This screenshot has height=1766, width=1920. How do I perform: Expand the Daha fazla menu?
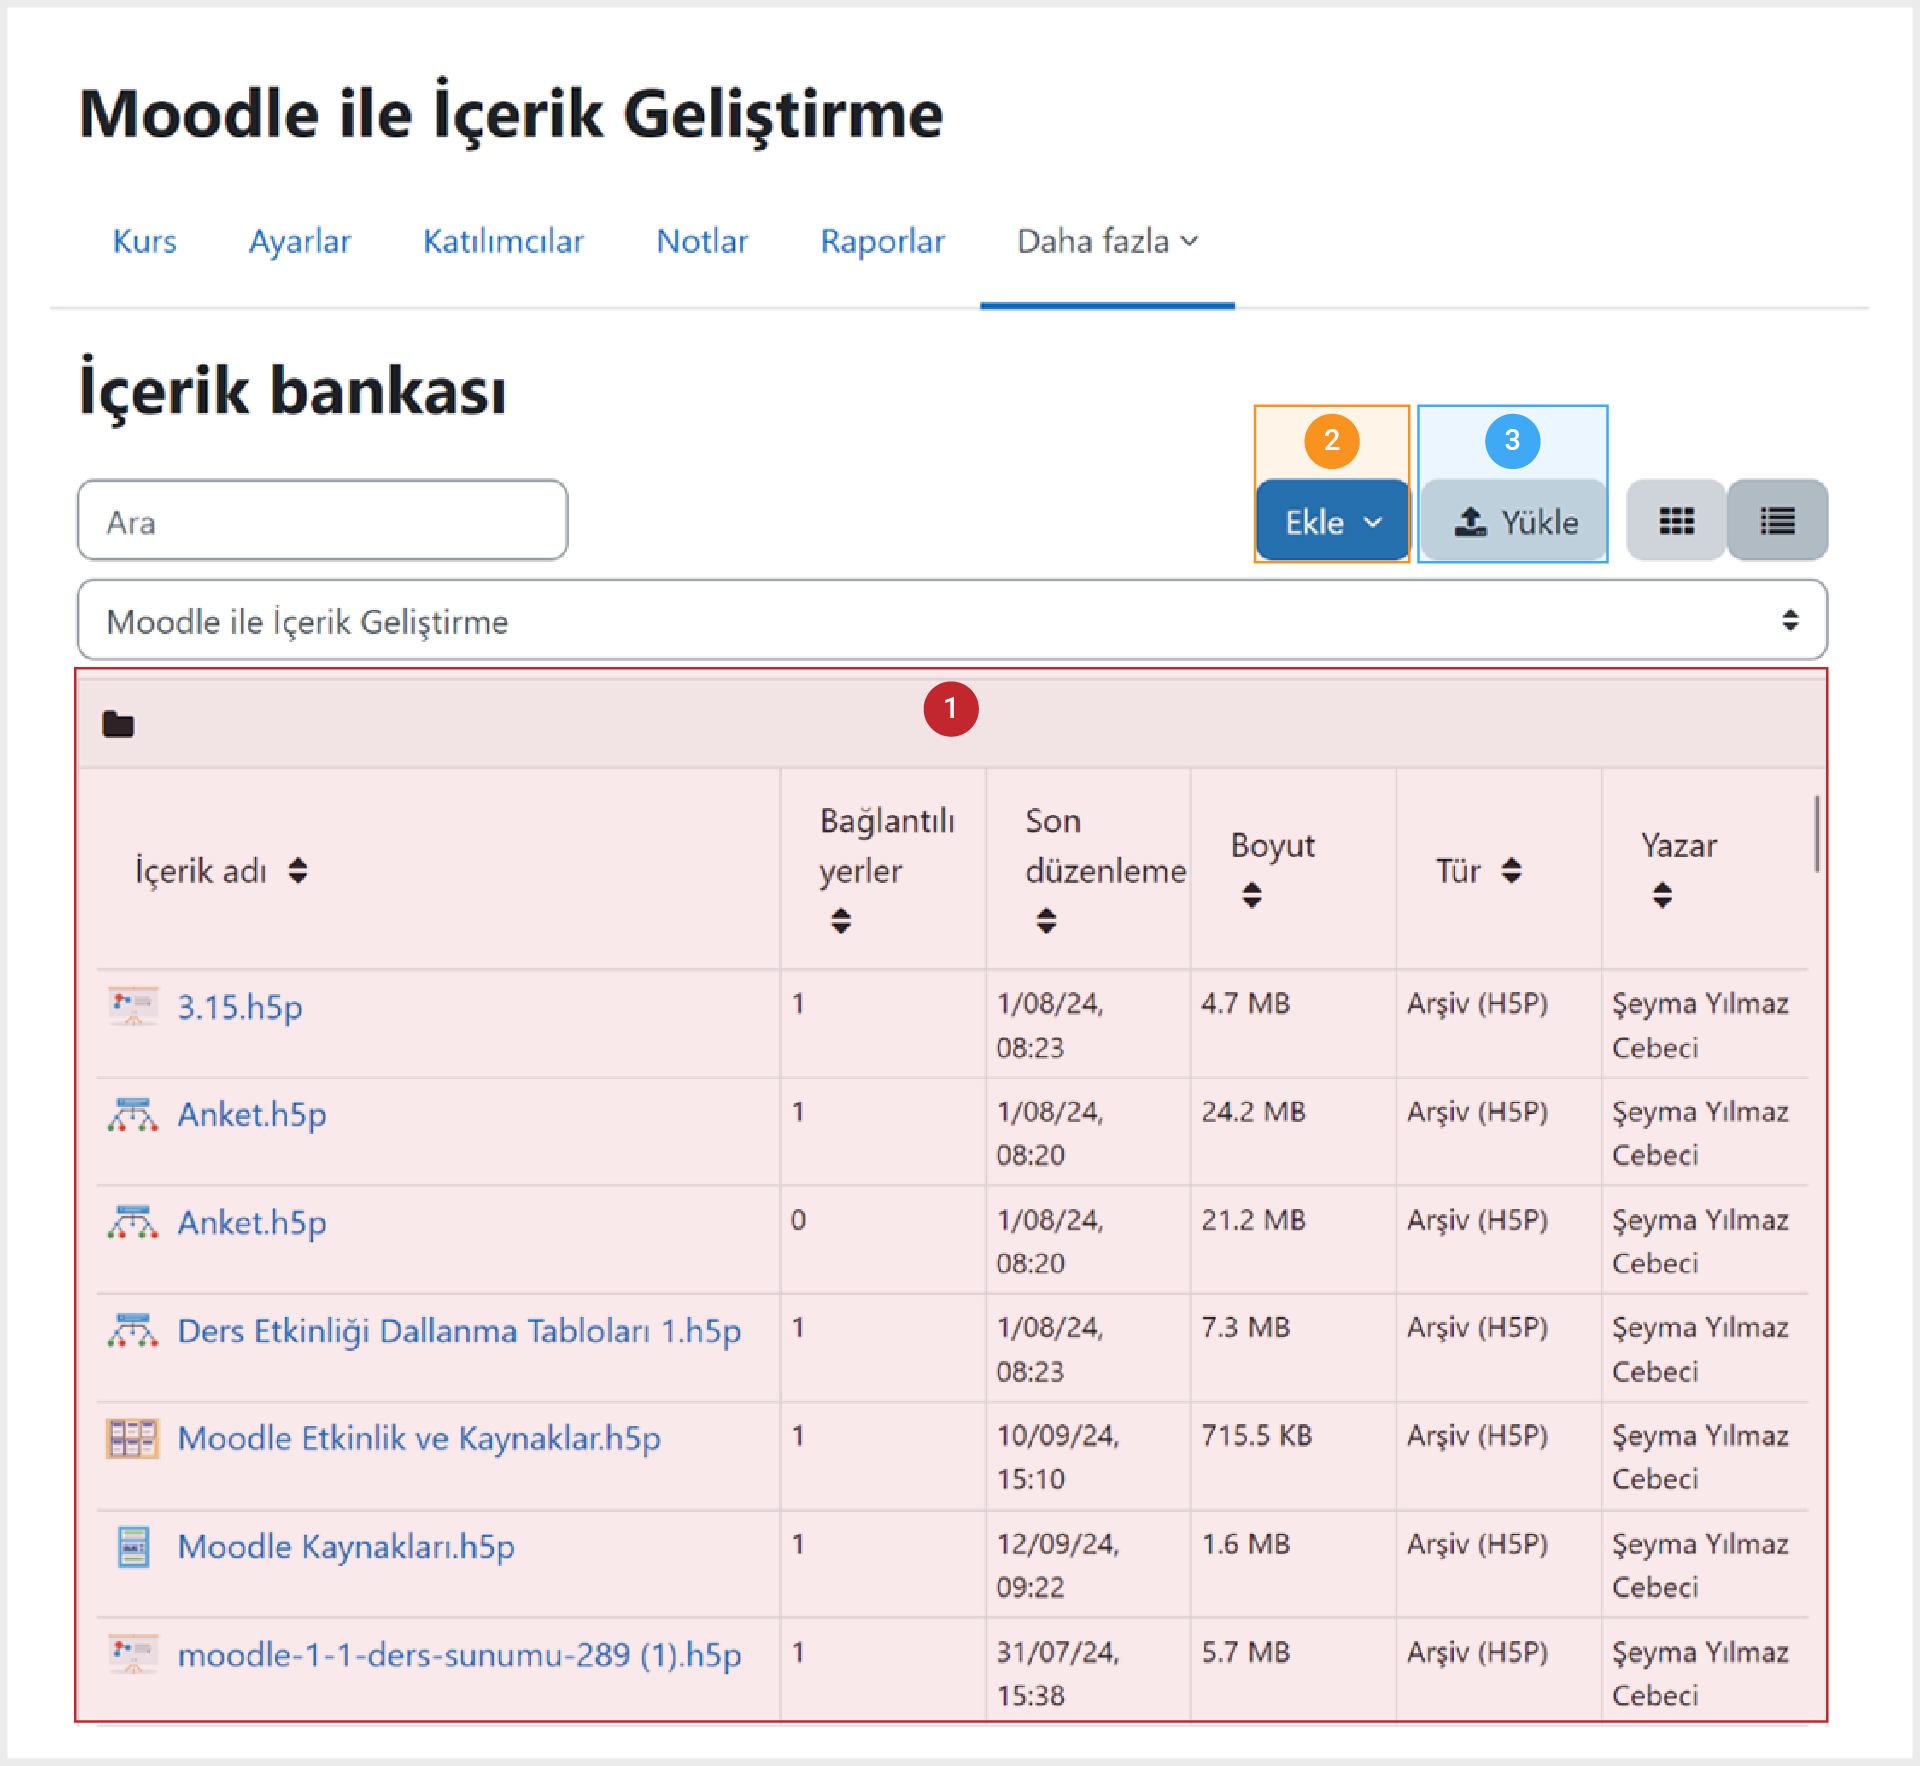click(1107, 241)
